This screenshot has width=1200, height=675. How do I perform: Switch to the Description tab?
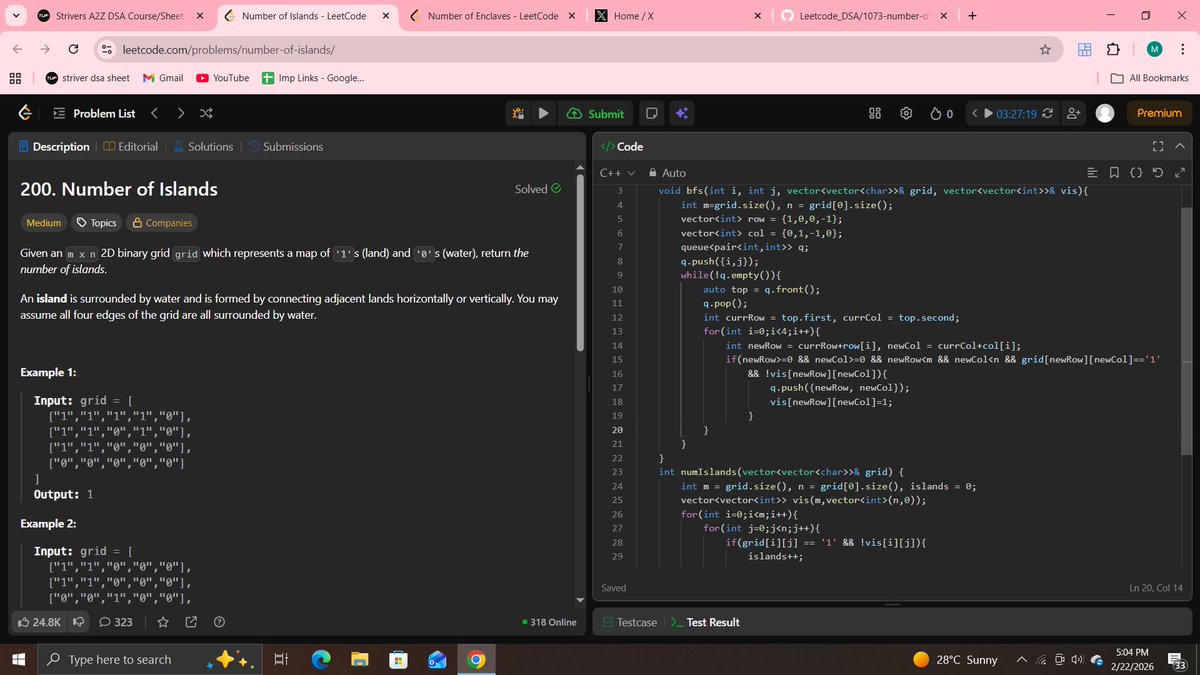pyautogui.click(x=55, y=147)
